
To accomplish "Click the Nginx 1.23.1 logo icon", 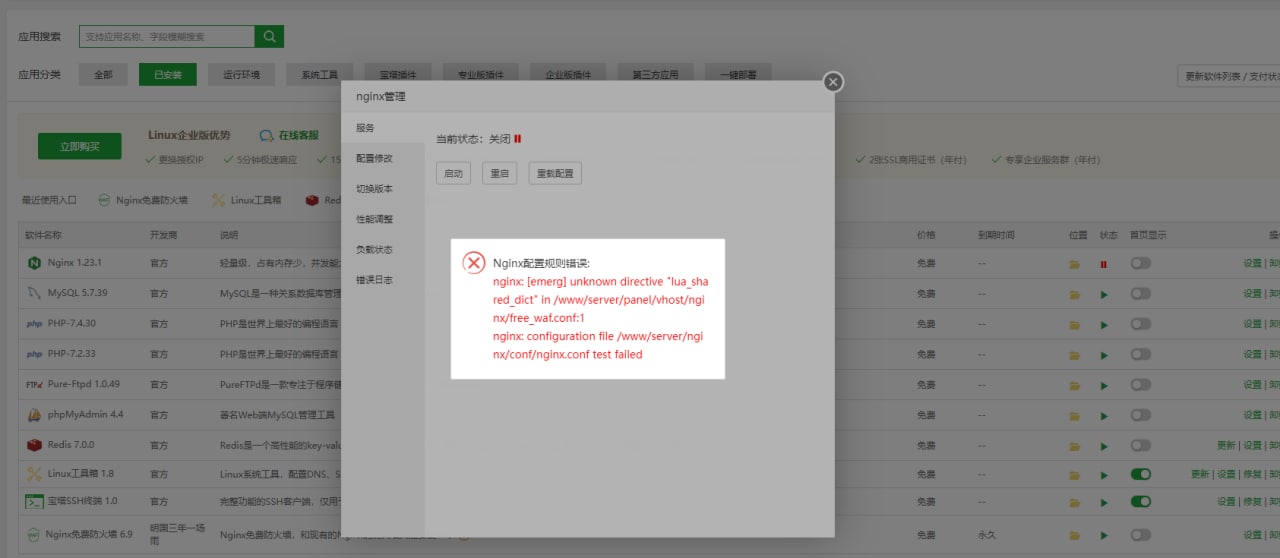I will [33, 263].
